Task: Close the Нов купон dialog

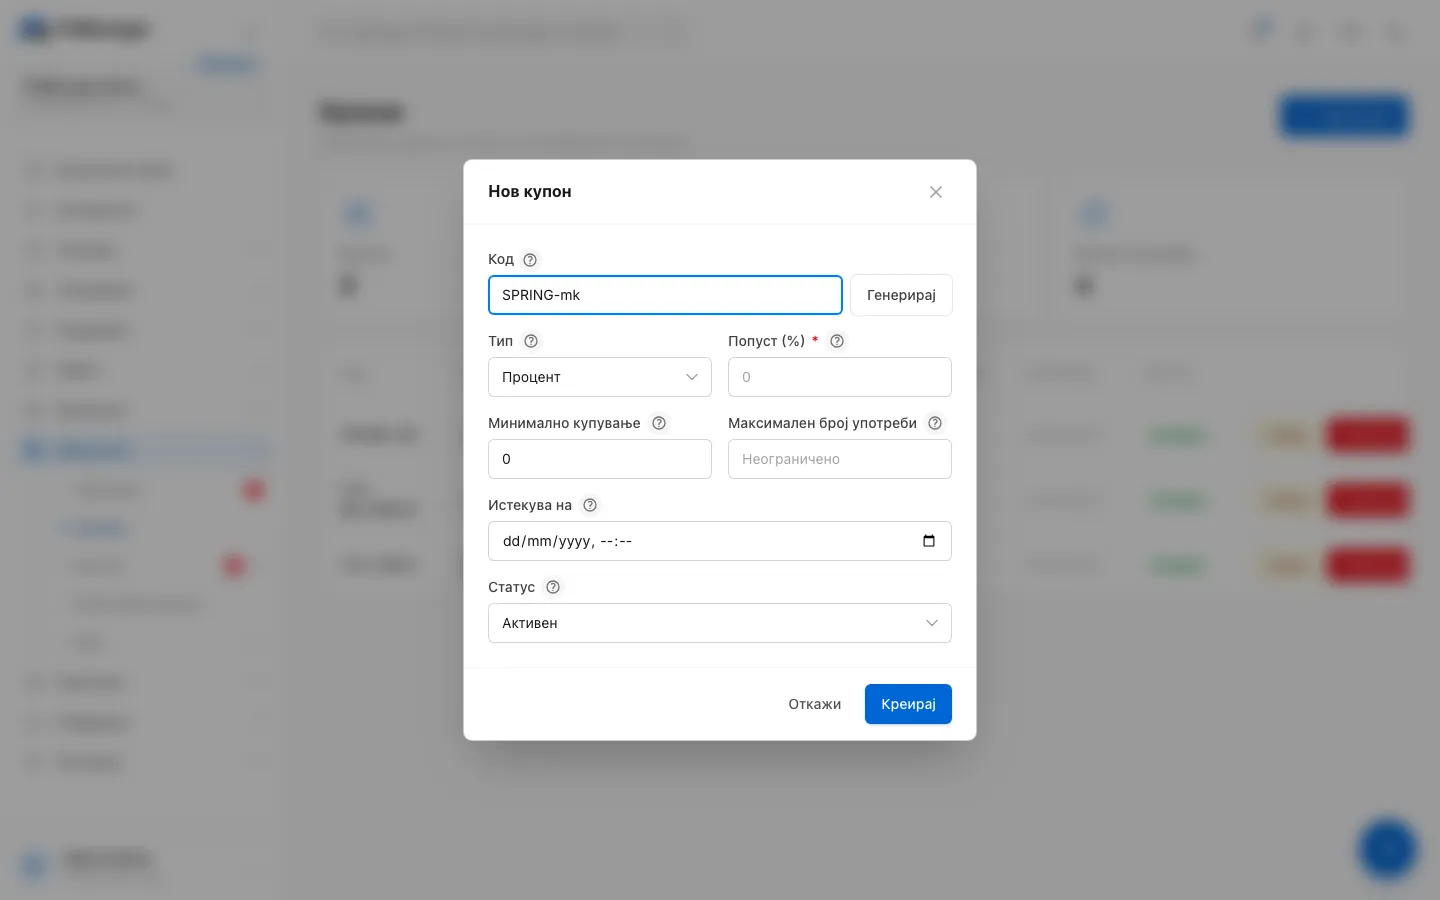Action: [936, 192]
